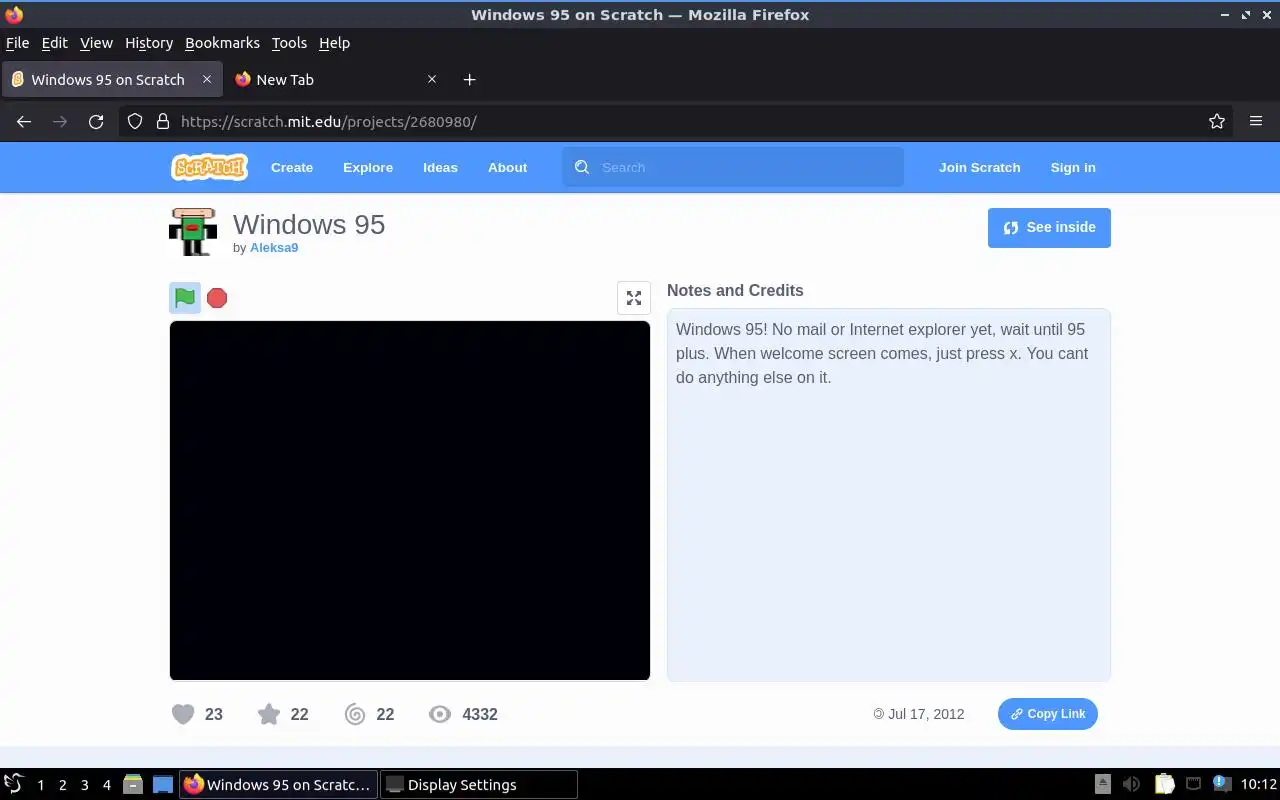The height and width of the screenshot is (800, 1280).
Task: Click Aleksa9's avatar thumbnail
Action: [193, 232]
